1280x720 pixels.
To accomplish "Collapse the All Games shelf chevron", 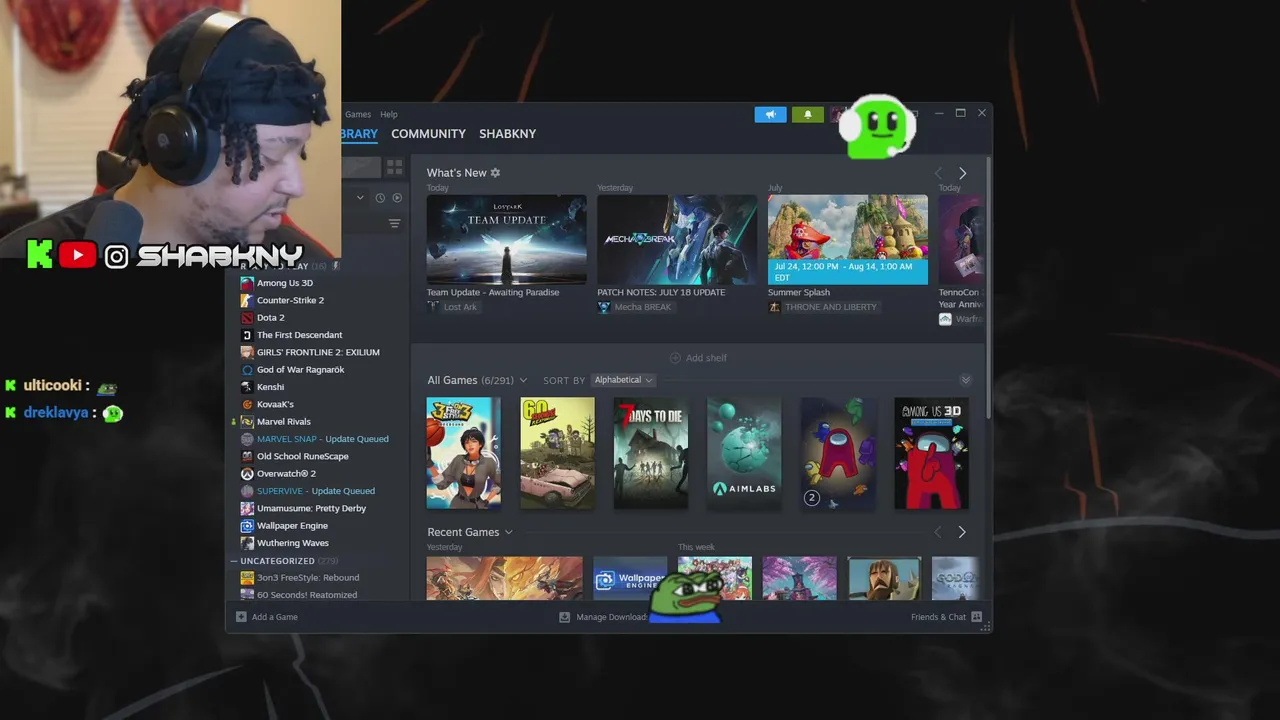I will pyautogui.click(x=965, y=380).
